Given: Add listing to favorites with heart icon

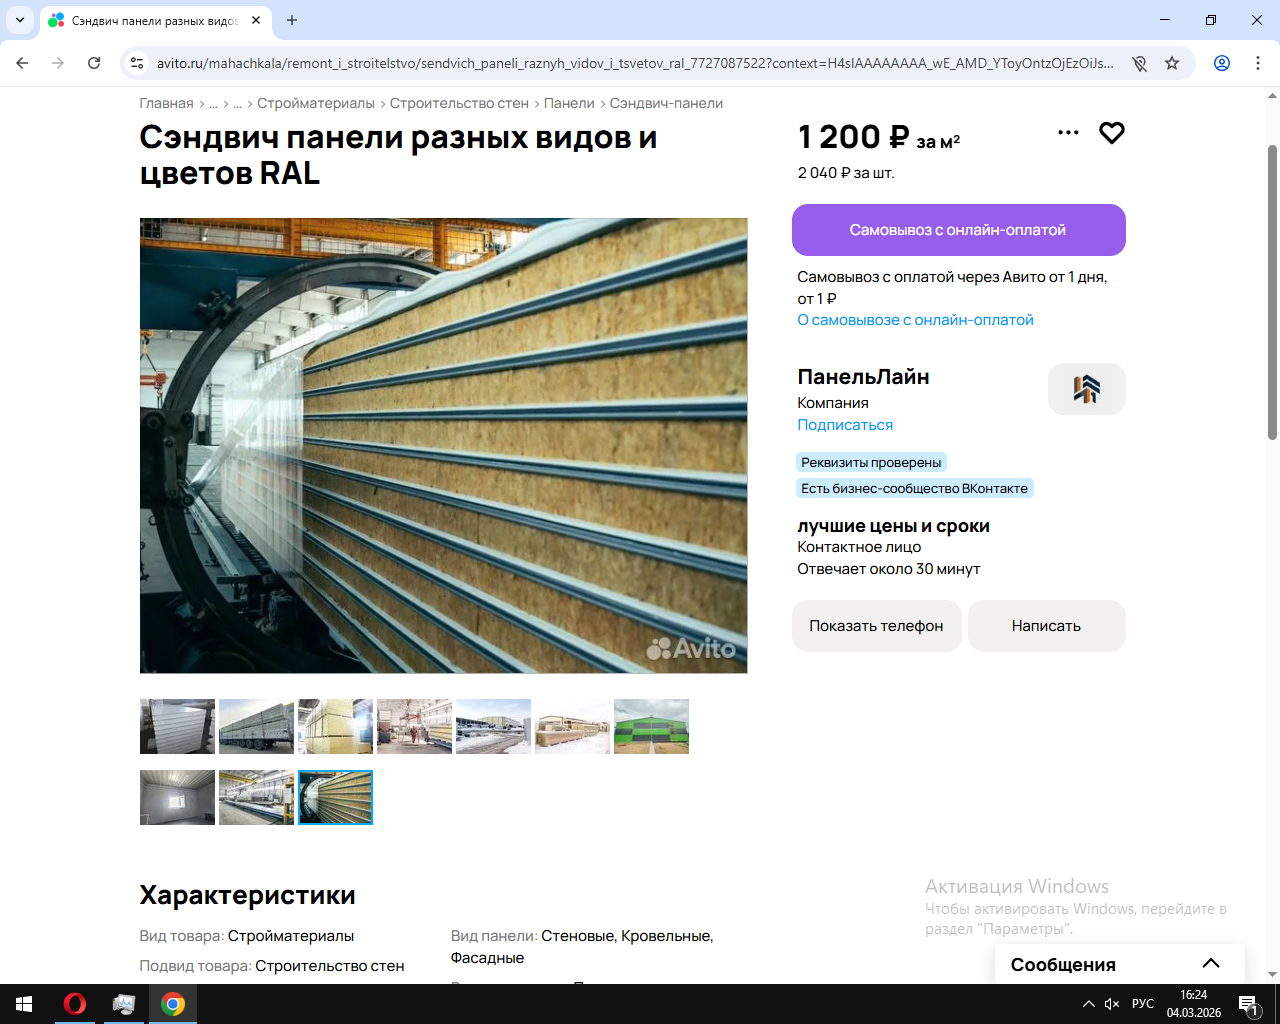Looking at the screenshot, I should [x=1111, y=133].
